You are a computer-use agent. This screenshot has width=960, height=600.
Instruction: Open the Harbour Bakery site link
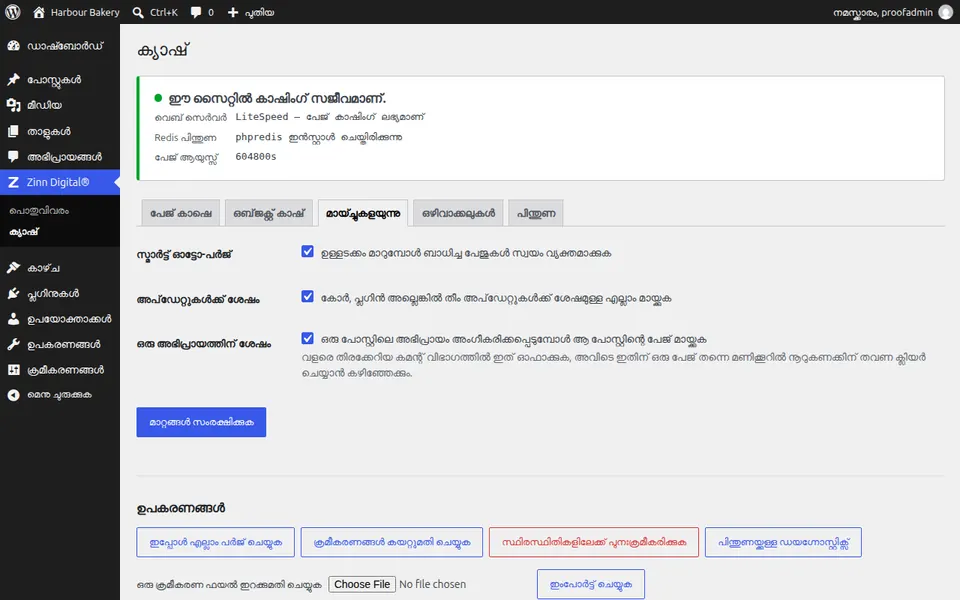pyautogui.click(x=85, y=12)
